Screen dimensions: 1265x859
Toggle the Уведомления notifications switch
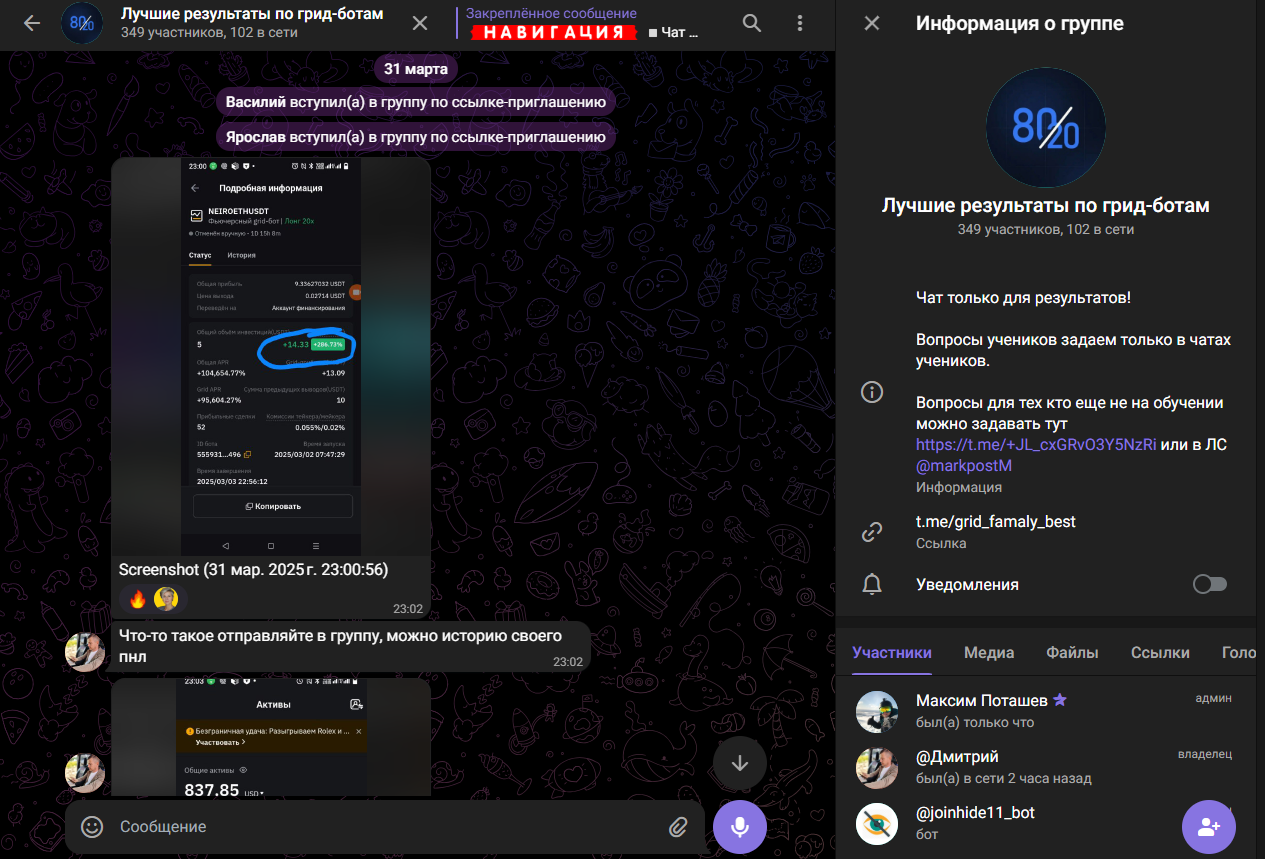pos(1209,584)
